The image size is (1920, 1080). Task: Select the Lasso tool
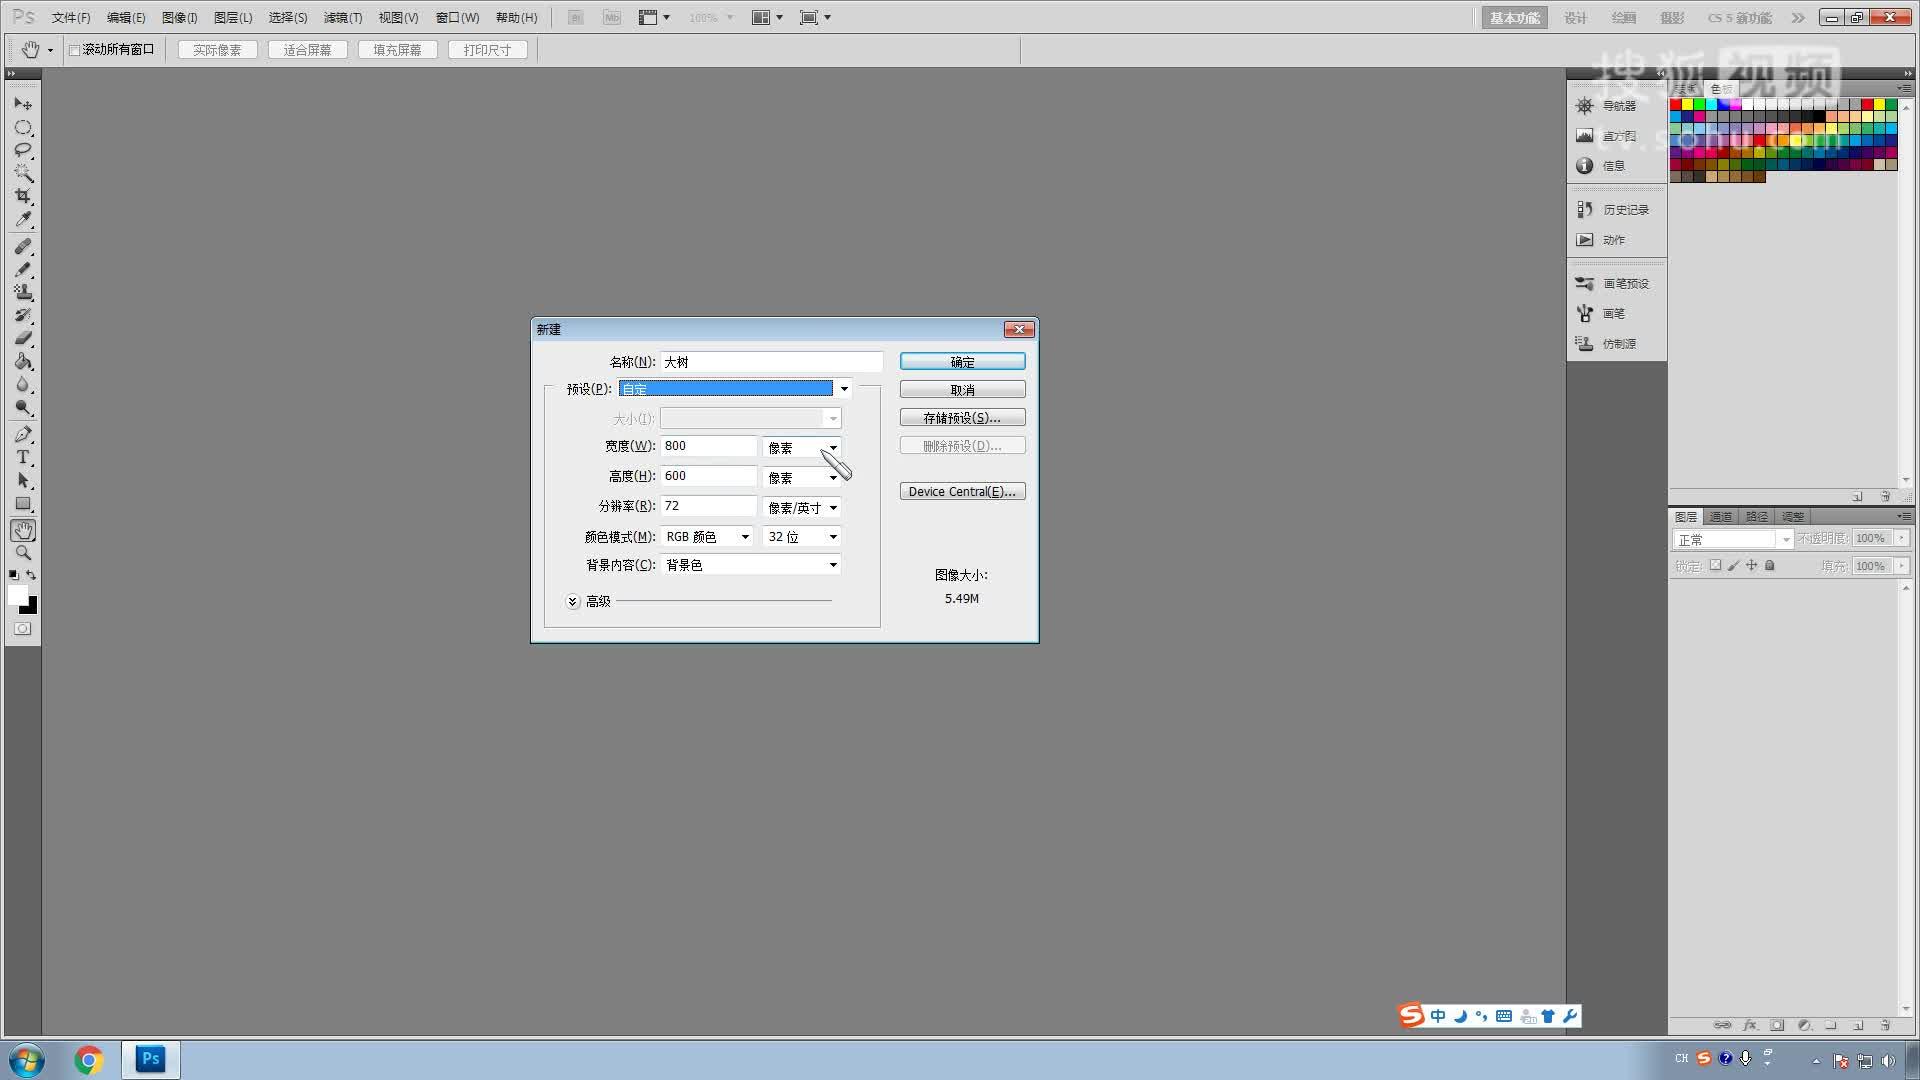pyautogui.click(x=23, y=150)
